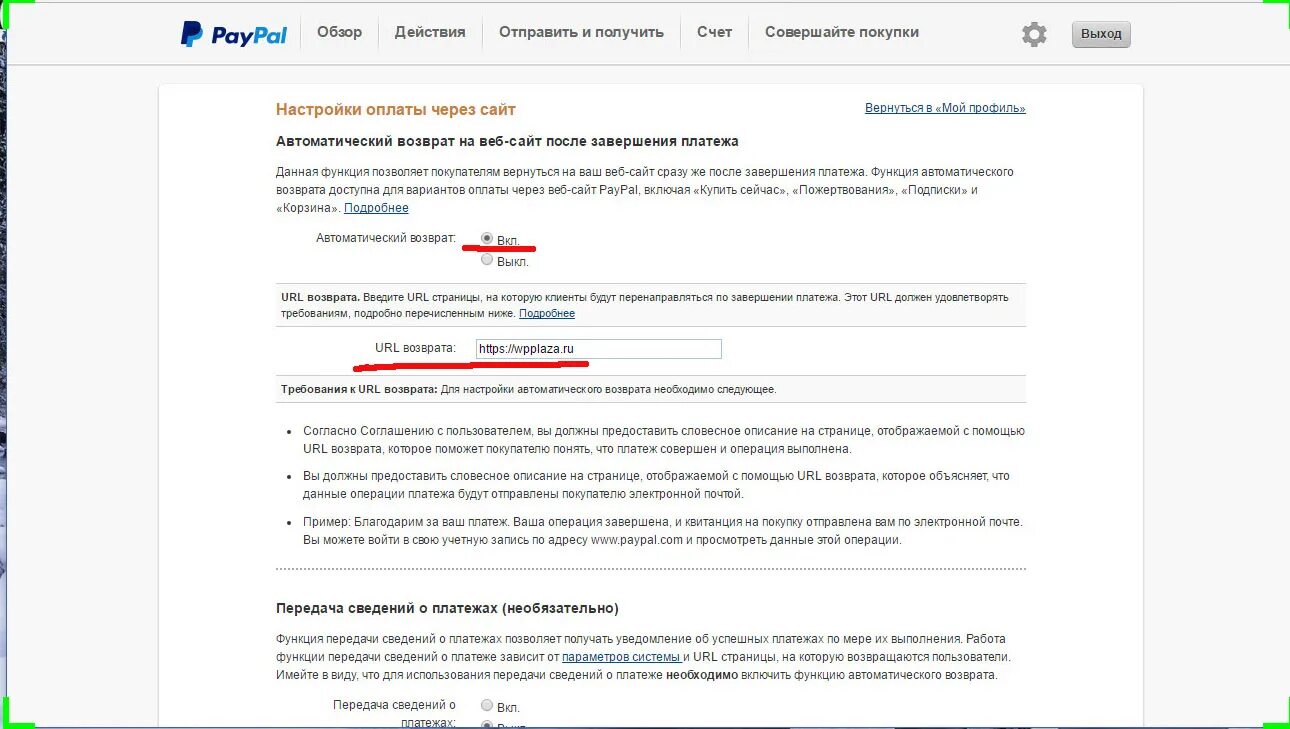Go to the Действия menu item
Screen dimensions: 1290x729
pyautogui.click(x=430, y=32)
